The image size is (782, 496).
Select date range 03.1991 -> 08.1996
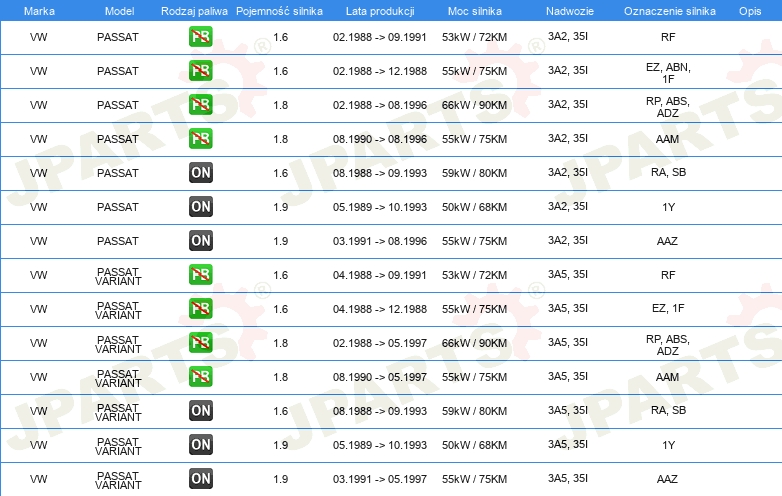click(x=380, y=241)
